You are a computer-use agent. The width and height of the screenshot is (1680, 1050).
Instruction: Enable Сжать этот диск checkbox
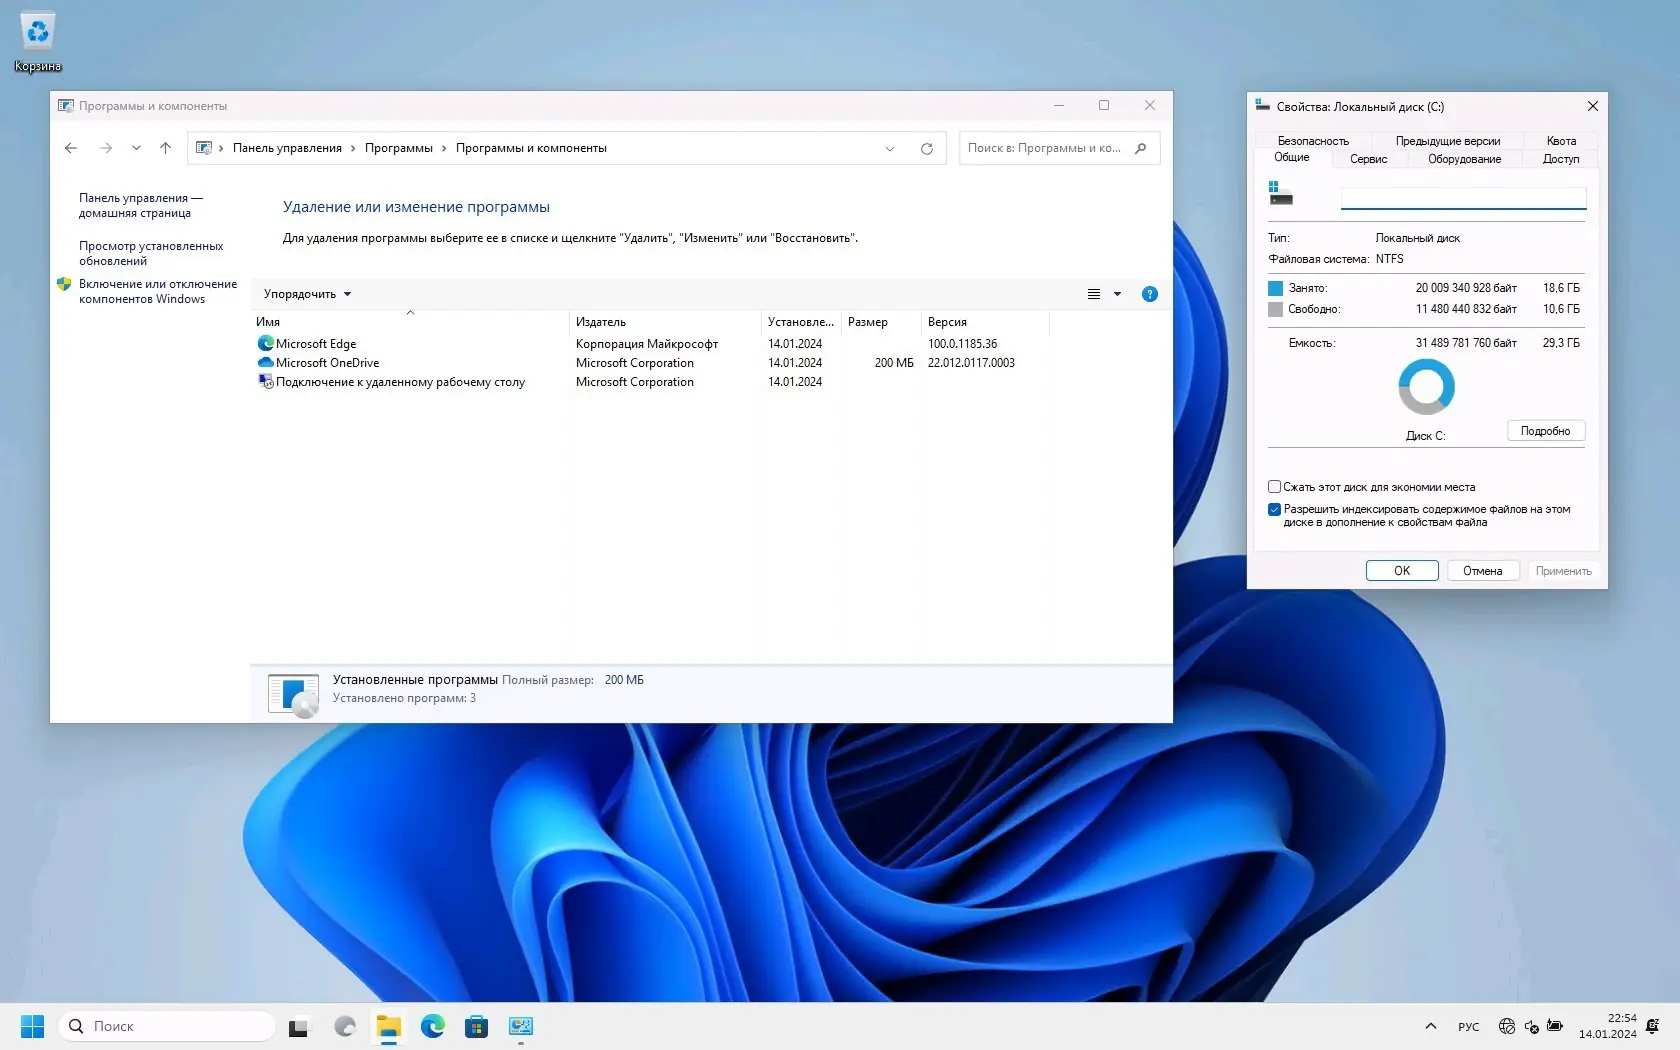click(1275, 487)
